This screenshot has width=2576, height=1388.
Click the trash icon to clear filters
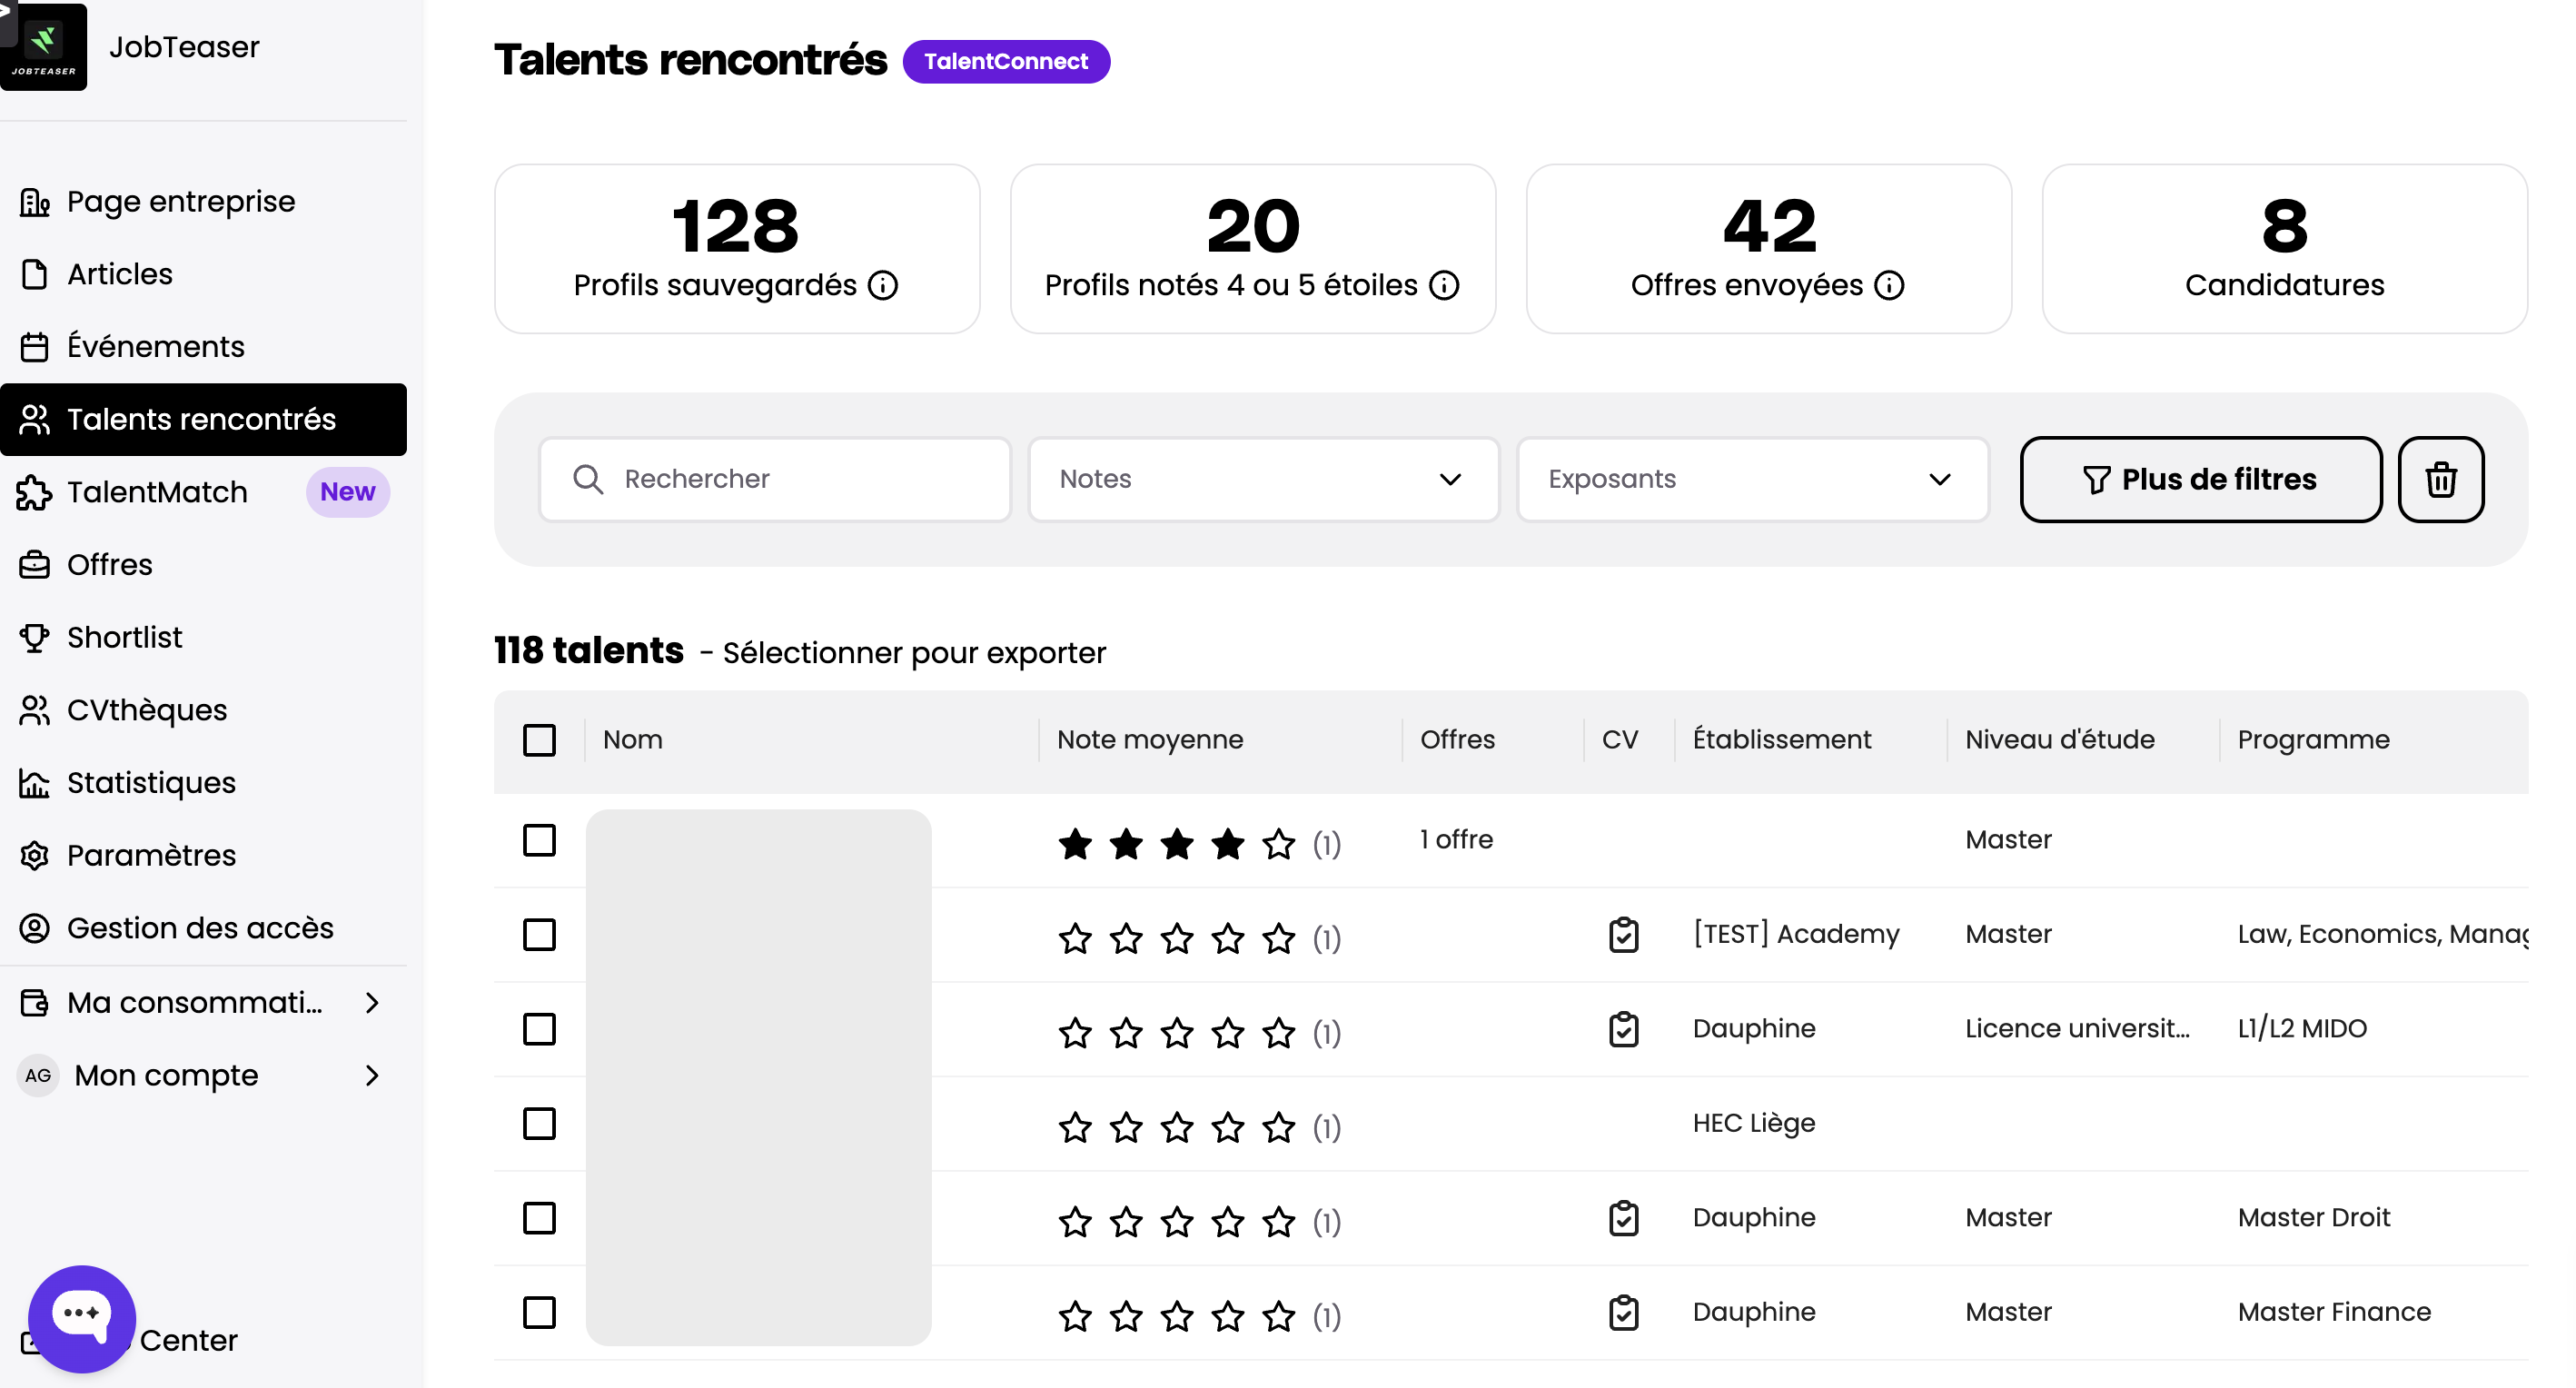point(2440,479)
